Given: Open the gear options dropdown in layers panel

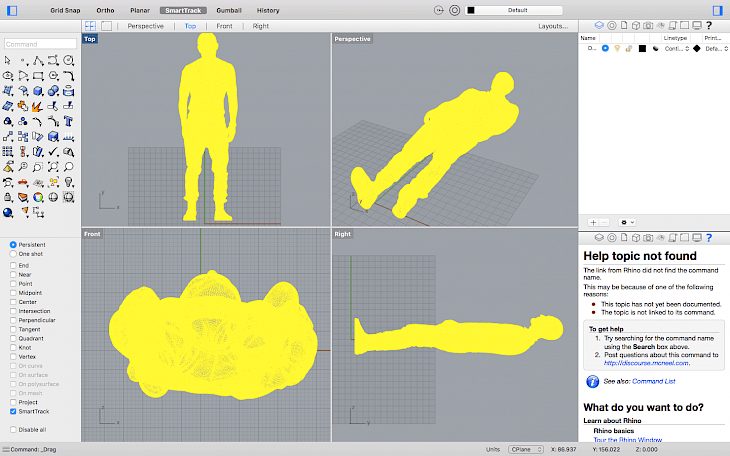Looking at the screenshot, I should (627, 222).
